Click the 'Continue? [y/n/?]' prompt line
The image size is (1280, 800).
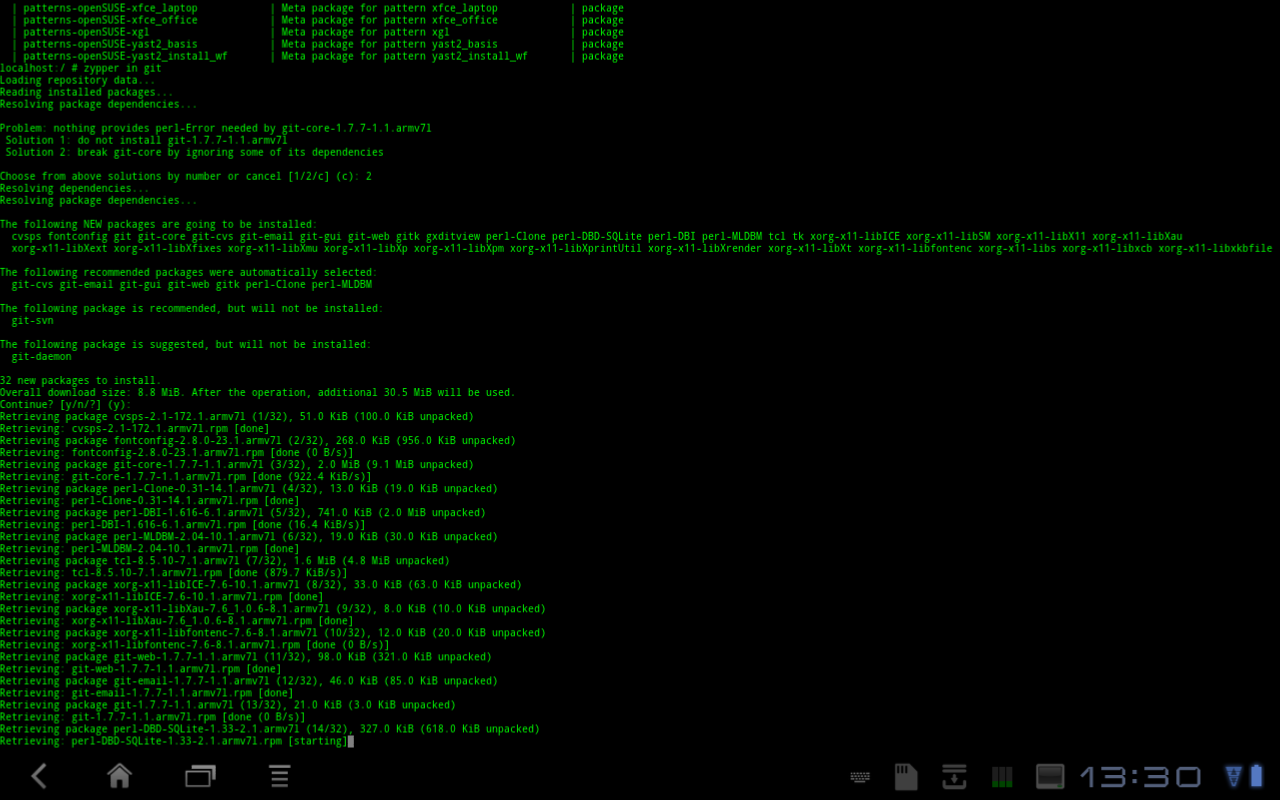pyautogui.click(x=65, y=405)
